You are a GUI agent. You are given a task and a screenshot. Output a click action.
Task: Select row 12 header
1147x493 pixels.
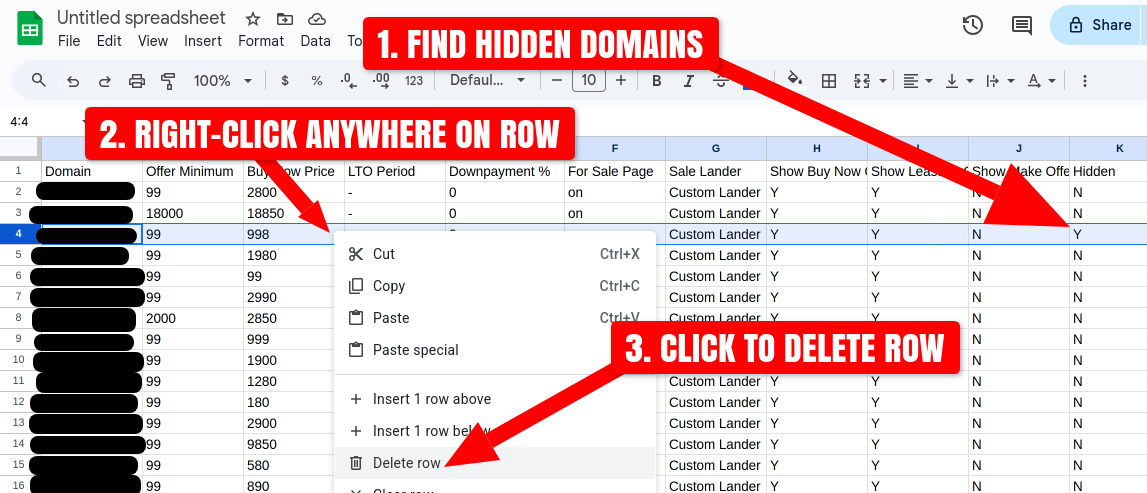(20, 402)
